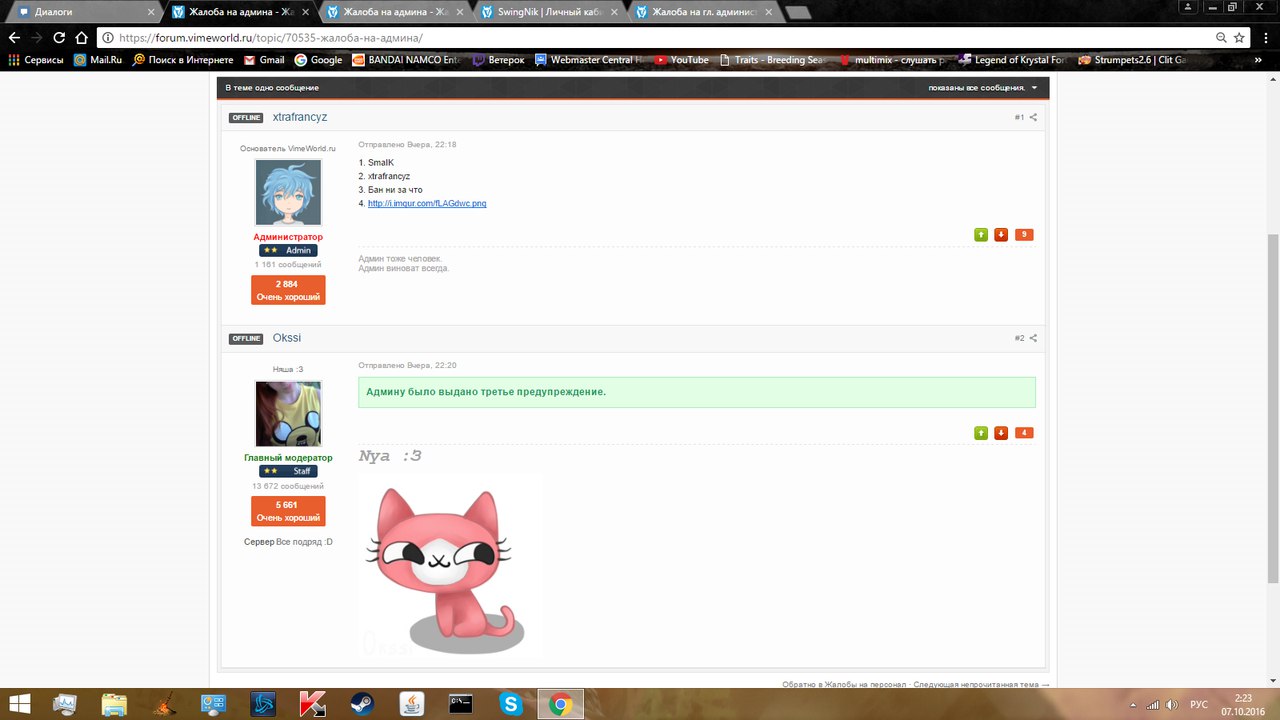Image resolution: width=1280 pixels, height=720 pixels.
Task: Switch to Жалоба на гл. администратора tab
Action: pos(703,13)
